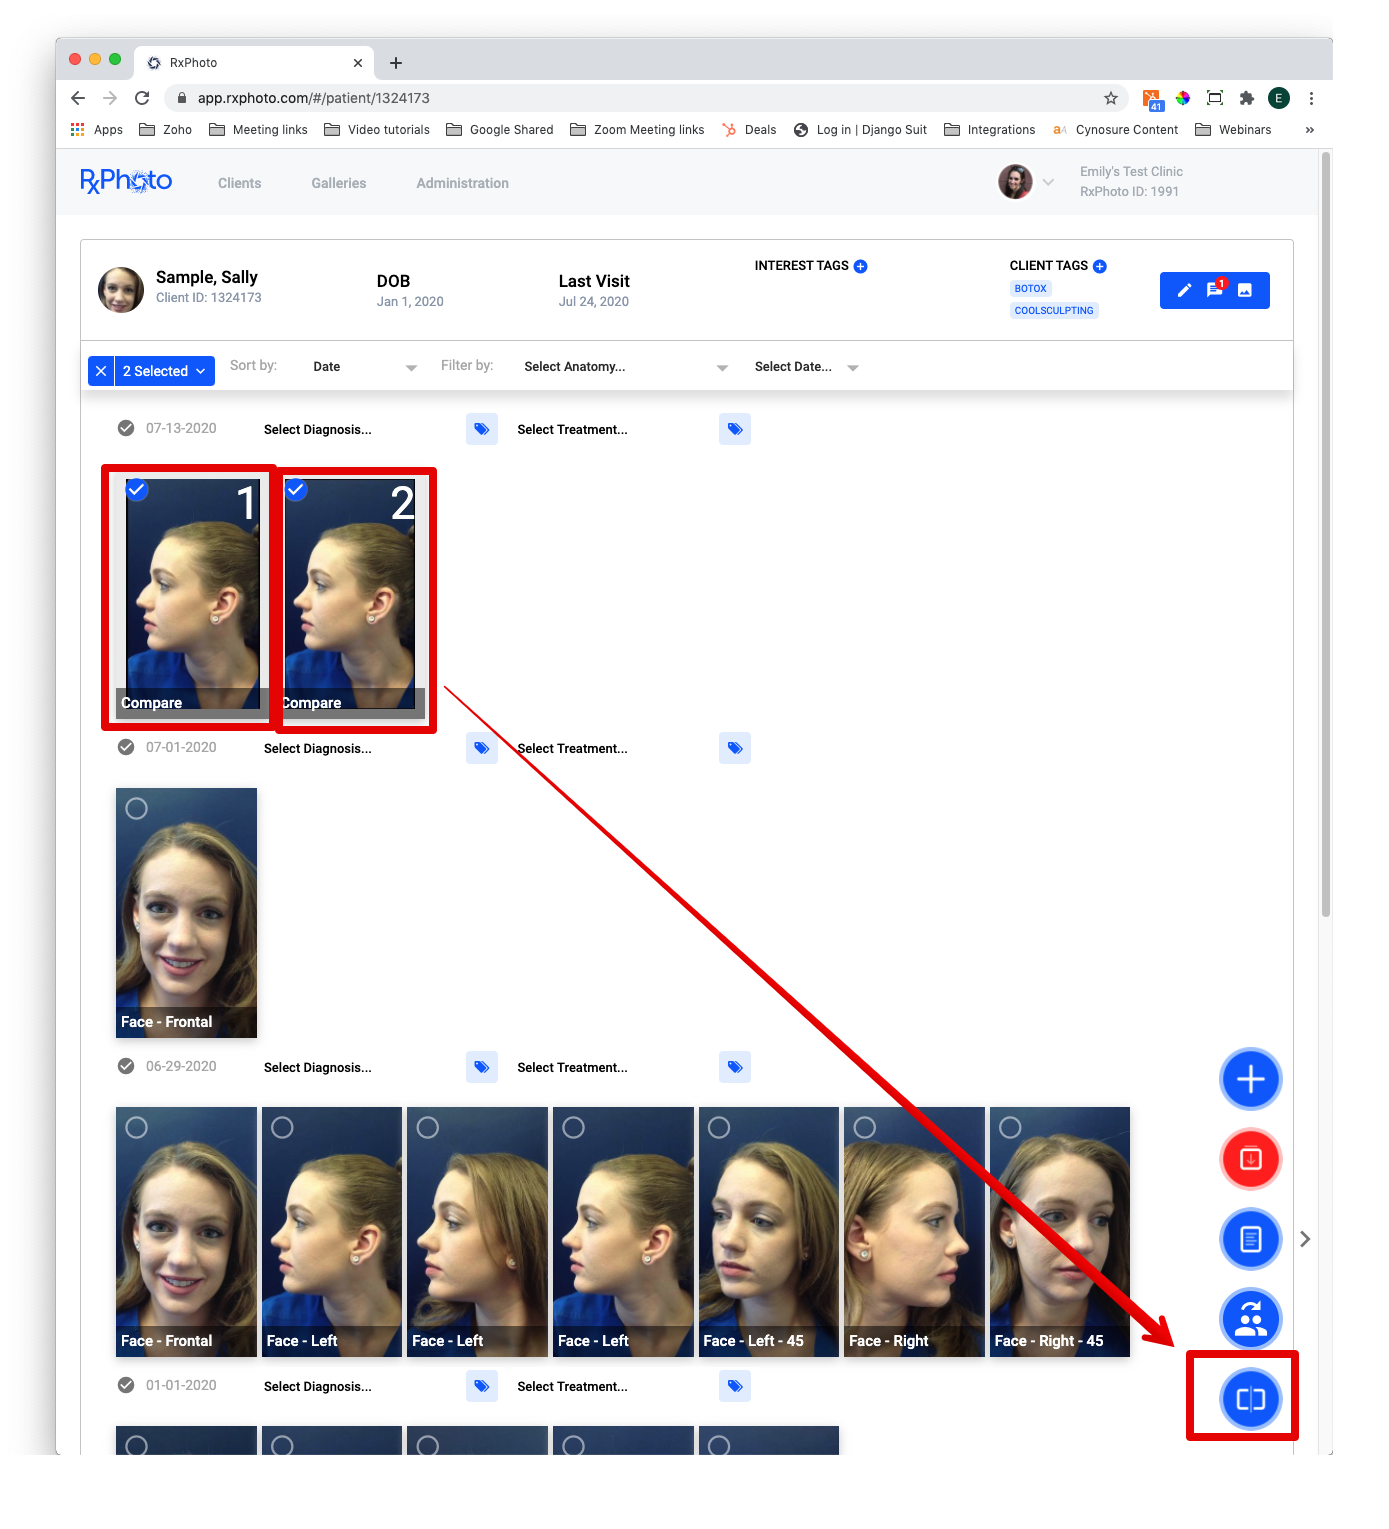Image resolution: width=1389 pixels, height=1529 pixels.
Task: Click treatment tag icon for 06-29-2020
Action: 735,1067
